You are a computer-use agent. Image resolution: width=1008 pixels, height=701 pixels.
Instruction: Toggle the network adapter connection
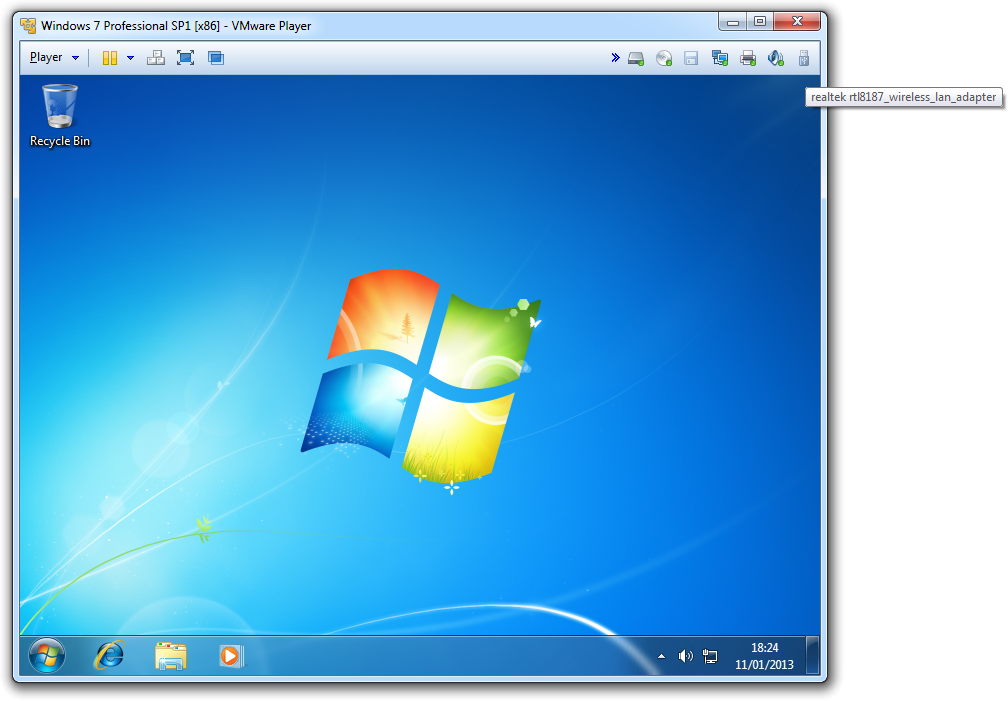coord(719,58)
